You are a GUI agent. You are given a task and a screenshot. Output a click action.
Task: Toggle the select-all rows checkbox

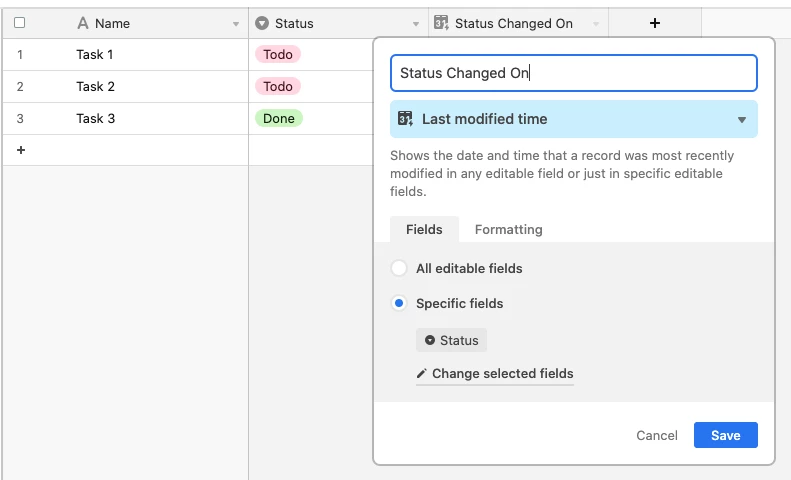20,23
